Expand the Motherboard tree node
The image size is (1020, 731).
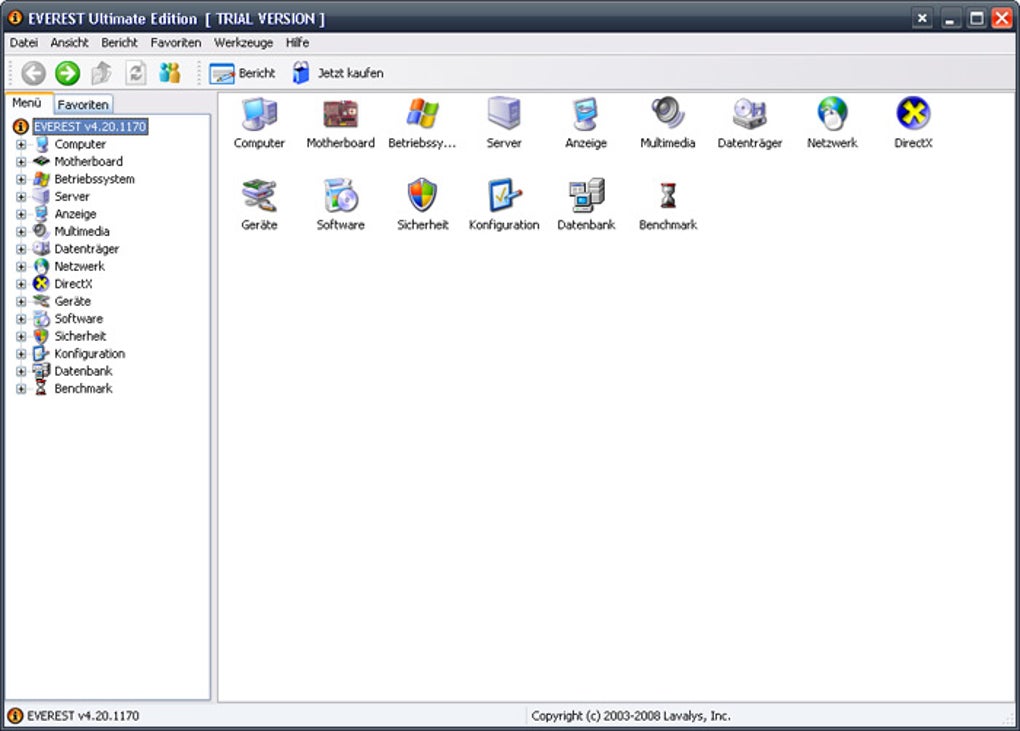pyautogui.click(x=21, y=162)
